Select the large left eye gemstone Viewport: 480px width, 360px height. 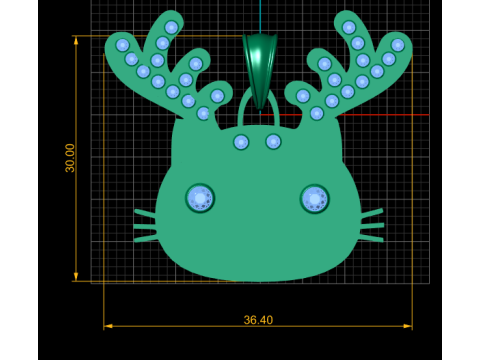pyautogui.click(x=200, y=198)
